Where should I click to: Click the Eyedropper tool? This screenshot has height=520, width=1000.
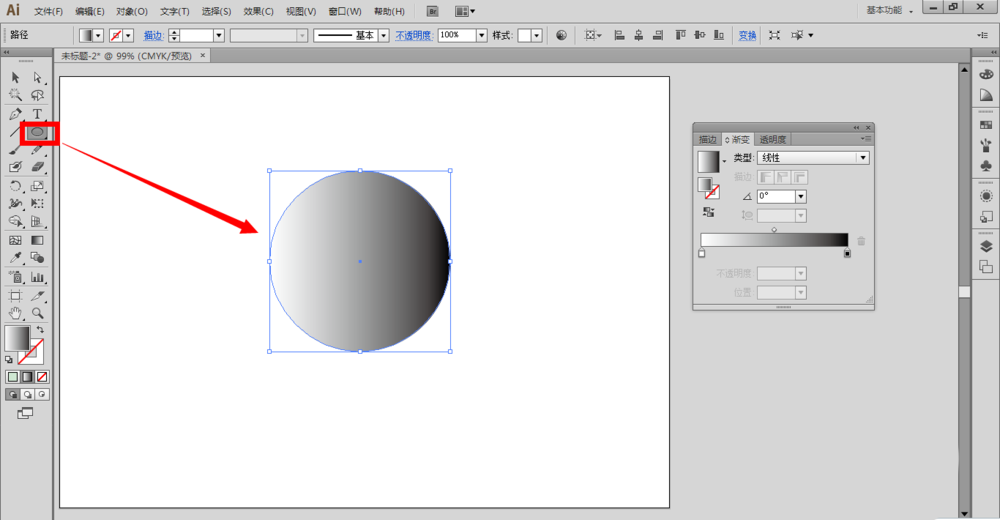(15, 258)
